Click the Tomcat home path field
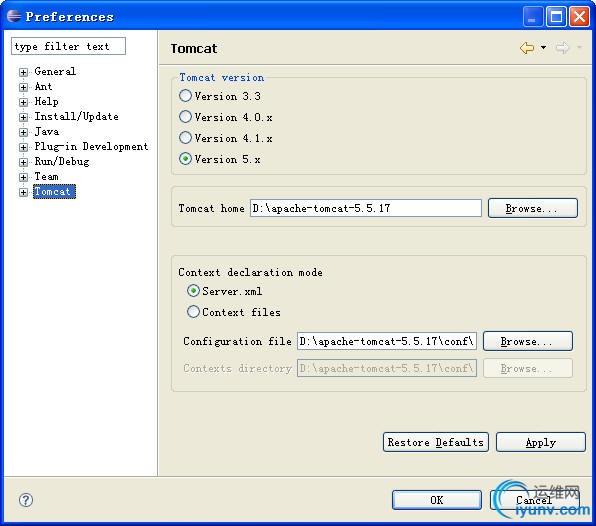The height and width of the screenshot is (526, 596). [366, 208]
